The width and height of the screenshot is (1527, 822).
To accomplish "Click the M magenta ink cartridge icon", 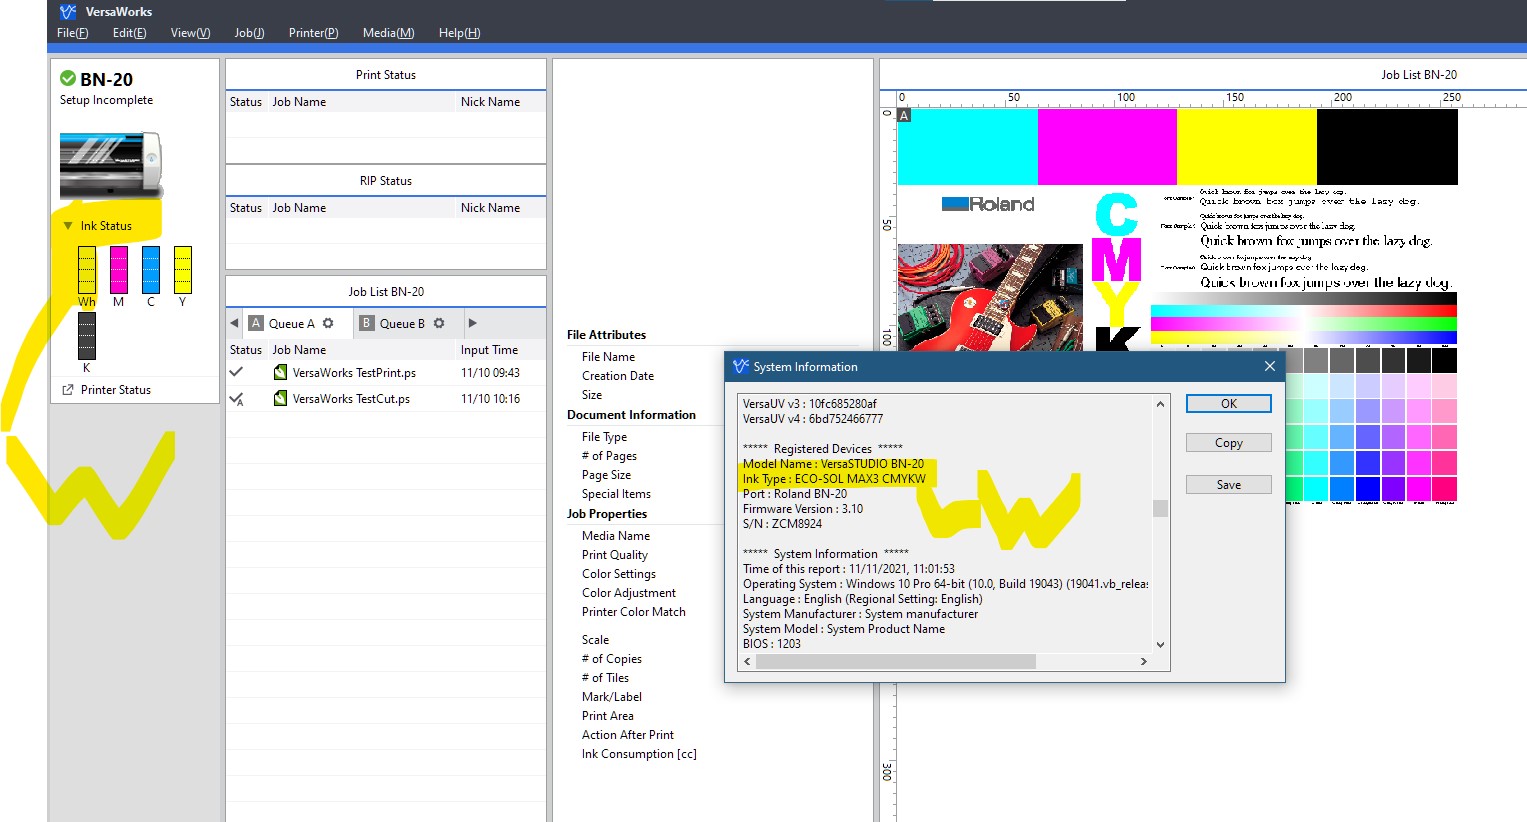I will (119, 270).
